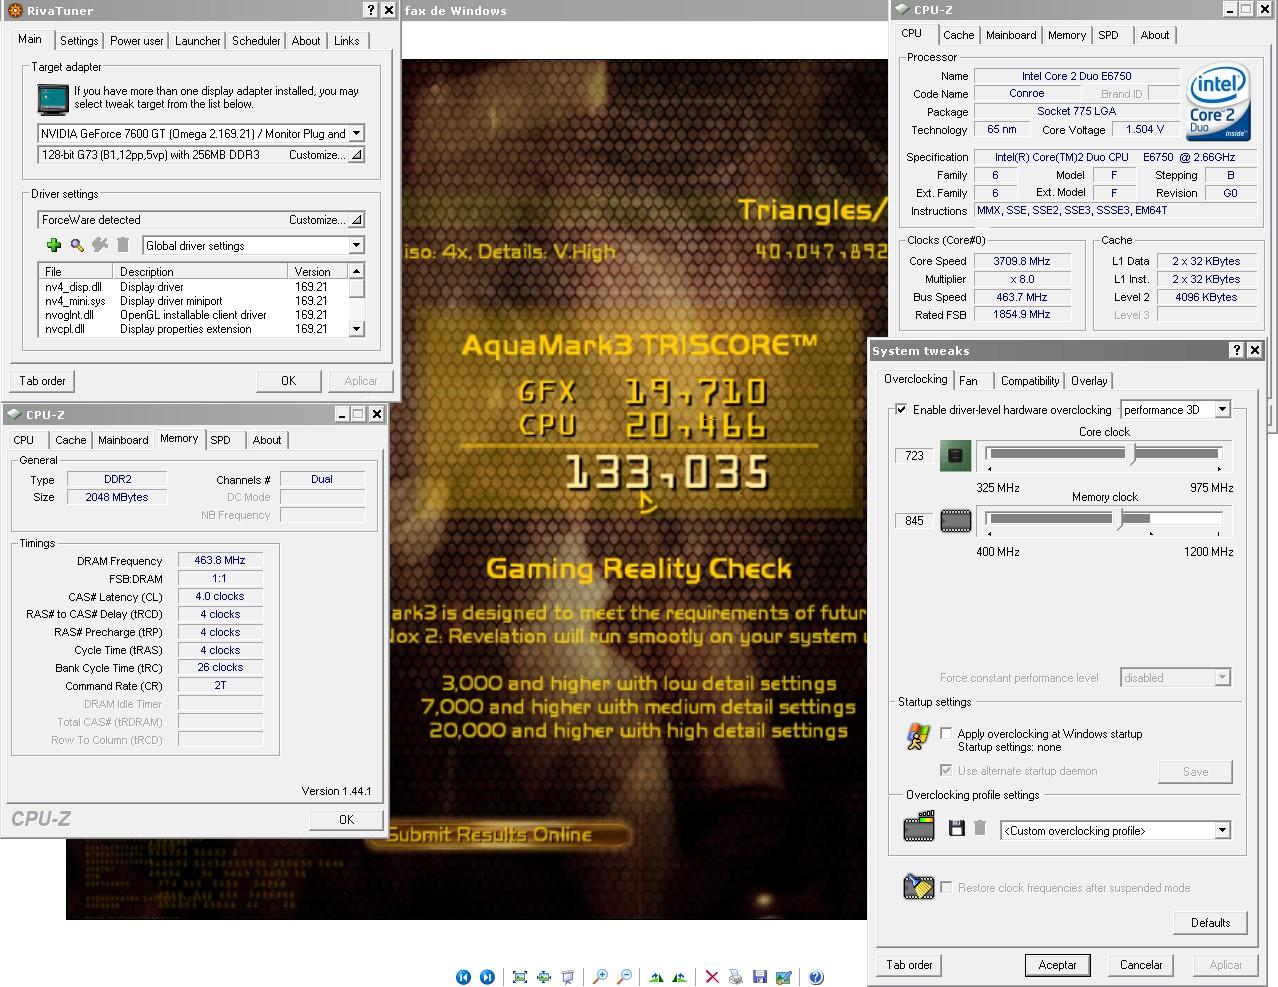The width and height of the screenshot is (1278, 987).
Task: Select nvoglnt.dll row in driver list
Action: (193, 315)
